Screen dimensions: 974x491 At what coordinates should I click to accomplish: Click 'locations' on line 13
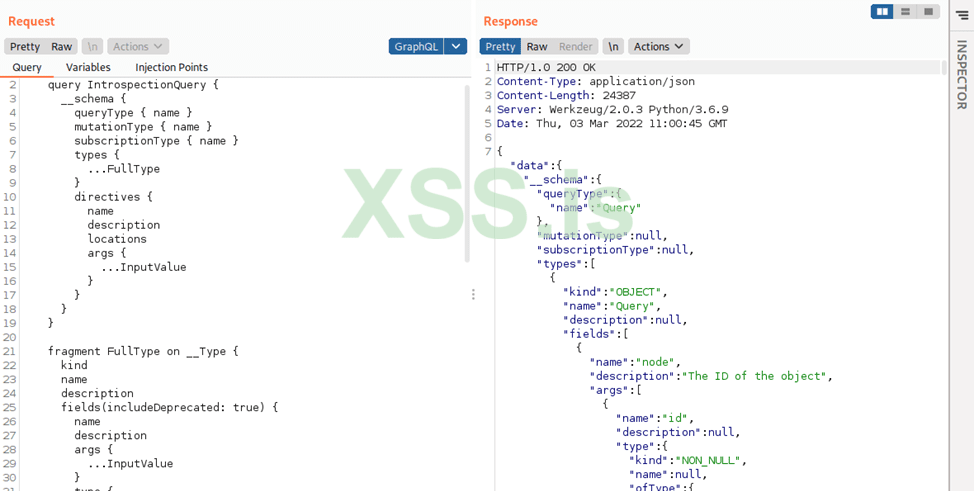click(x=117, y=239)
